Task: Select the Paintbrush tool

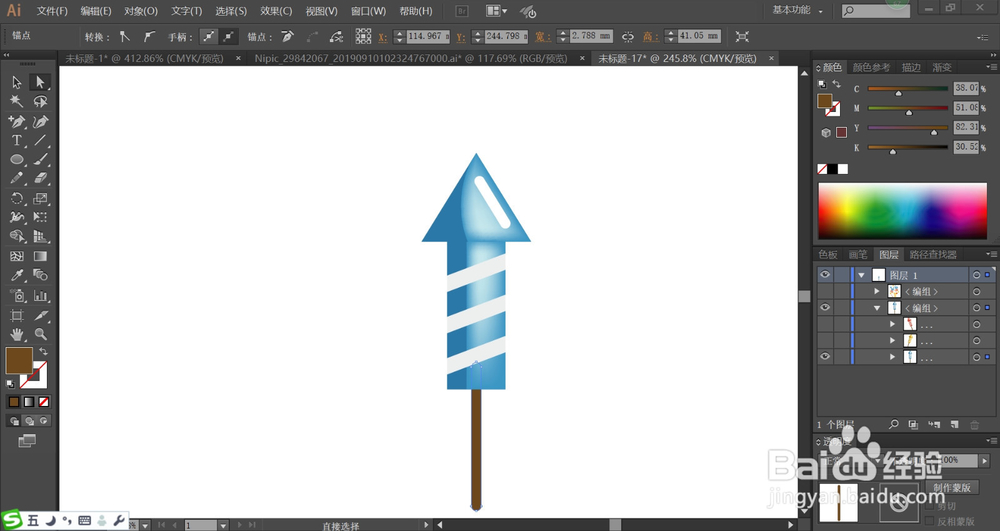Action: (40, 159)
